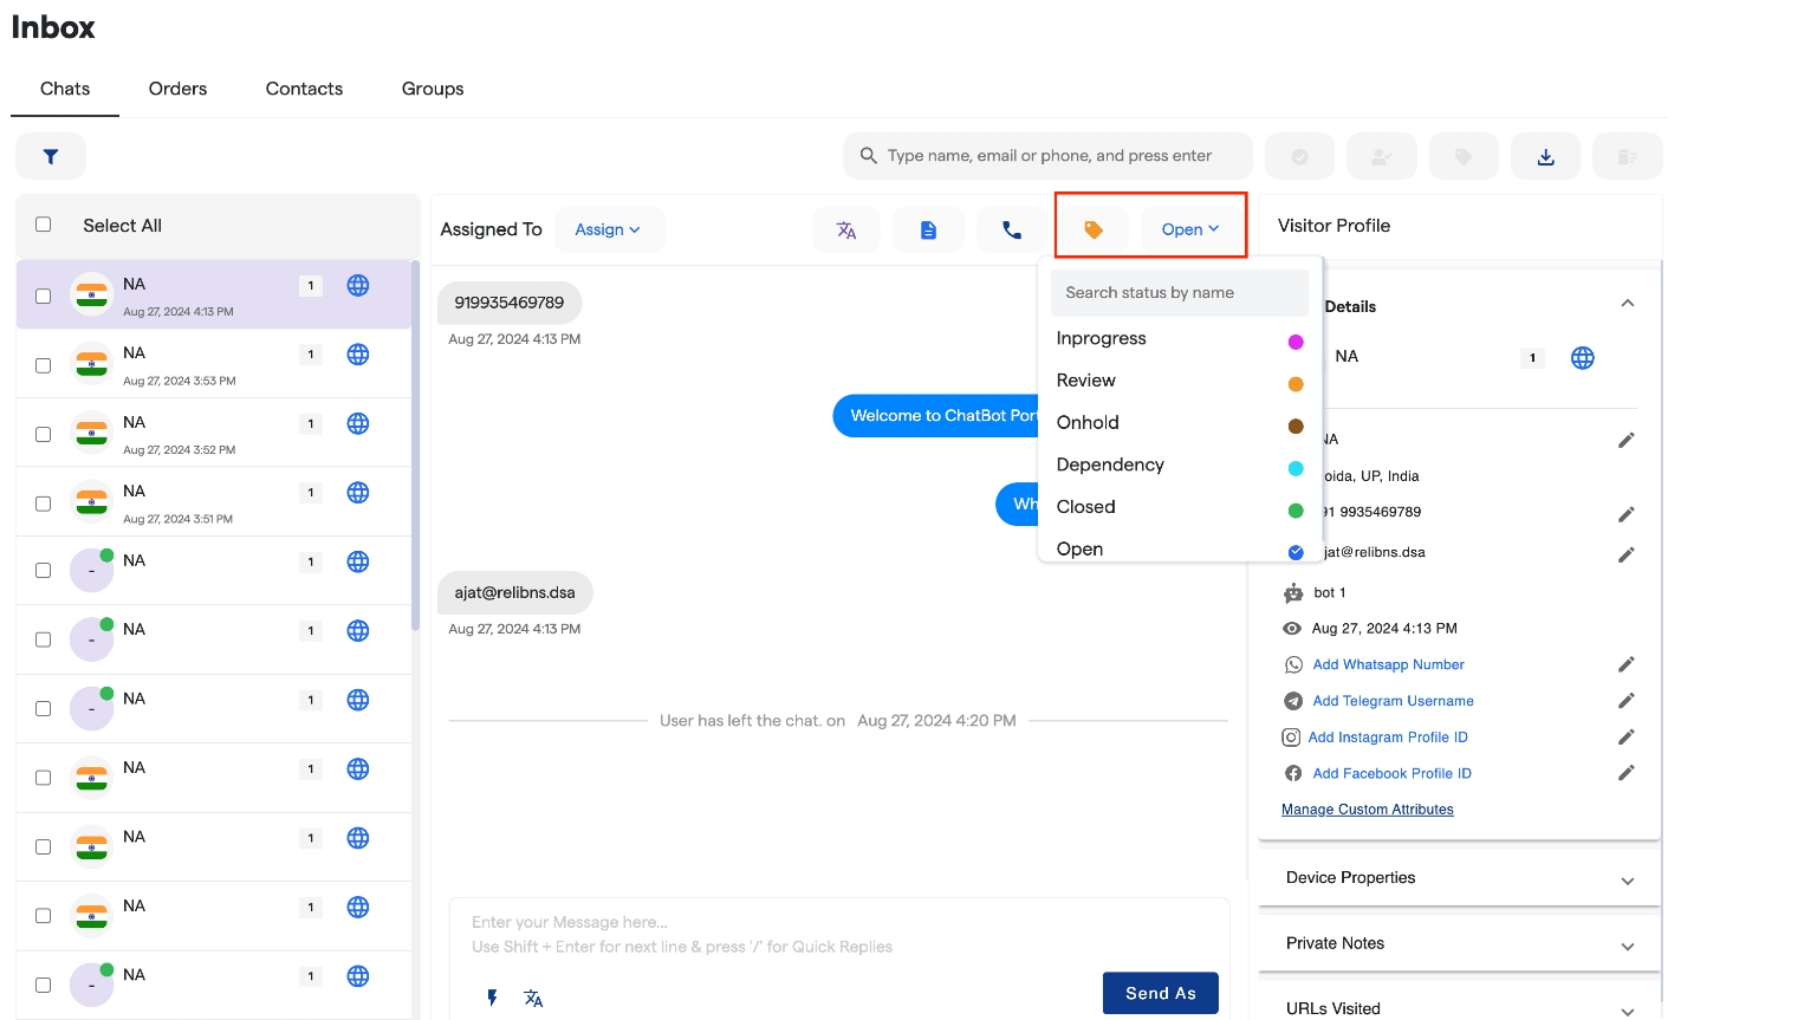Edit Telegram Username pencil icon

click(1626, 700)
